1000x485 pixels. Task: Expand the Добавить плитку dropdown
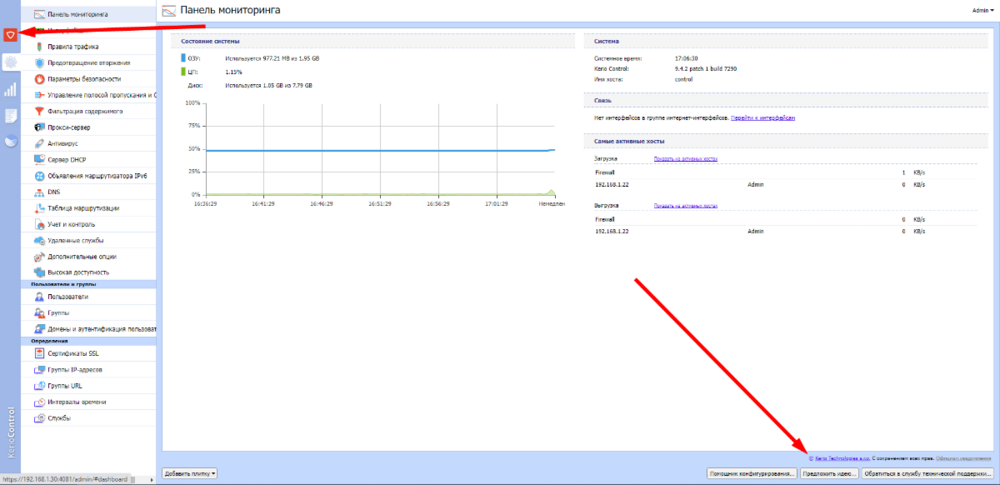(190, 472)
